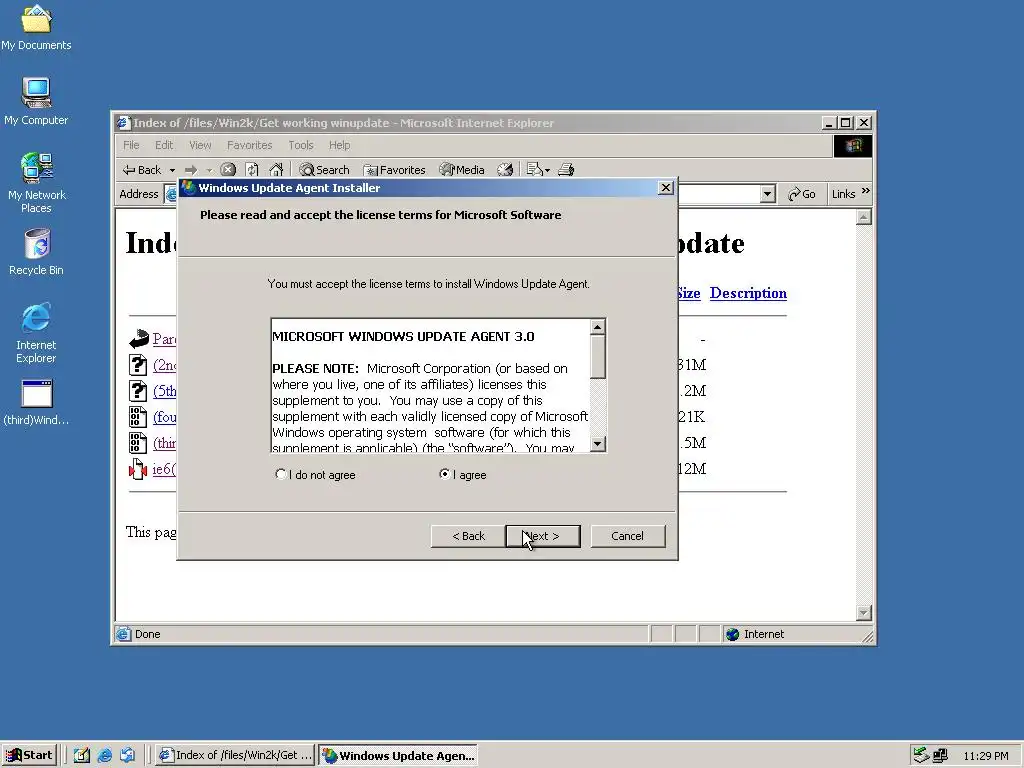Click the Size column link
This screenshot has height=768, width=1024.
point(688,293)
